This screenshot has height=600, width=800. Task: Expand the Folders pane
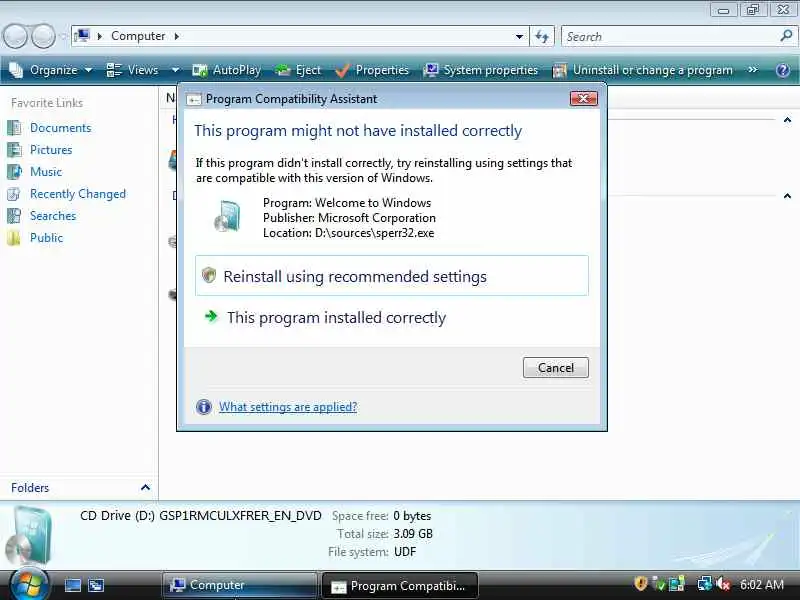145,487
